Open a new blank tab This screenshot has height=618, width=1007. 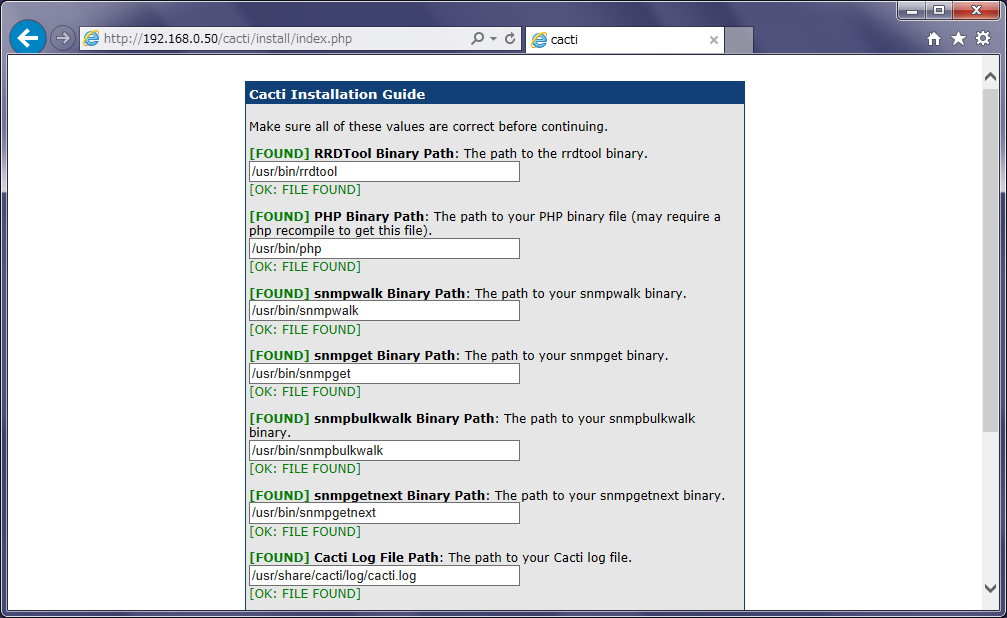[x=739, y=40]
